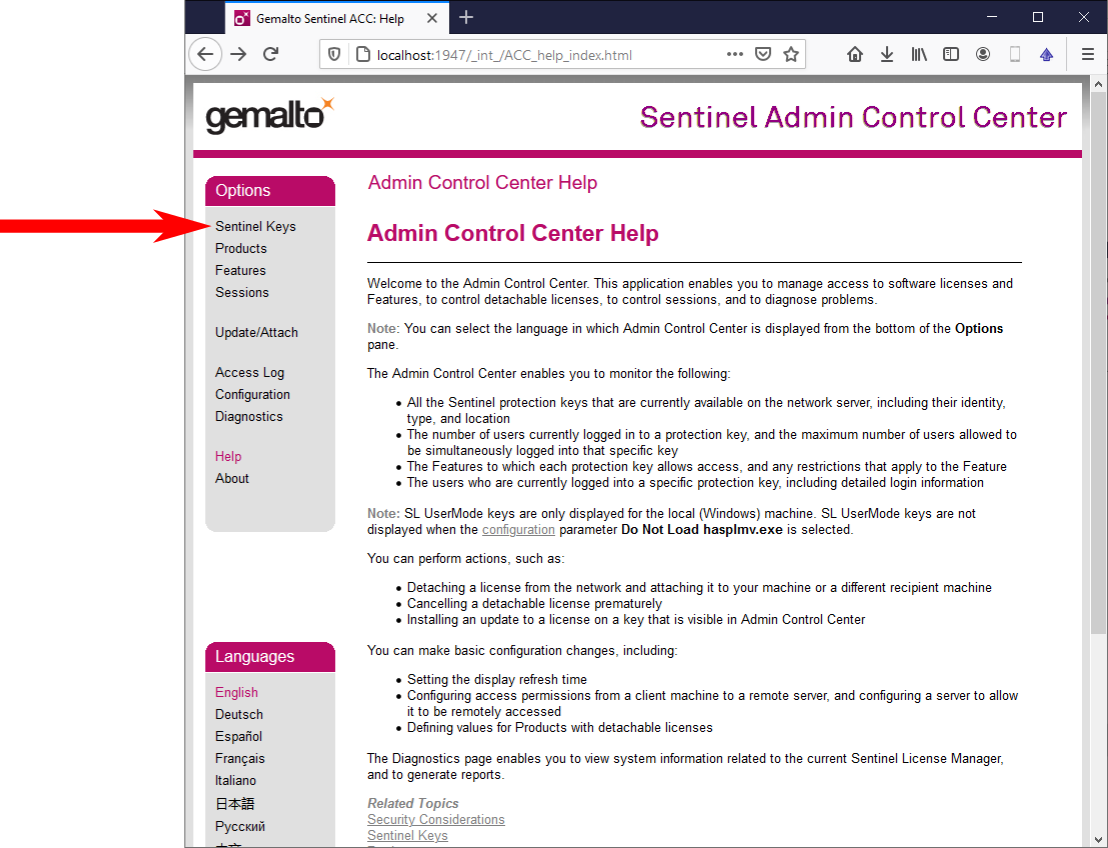The width and height of the screenshot is (1108, 848).
Task: Click the back navigation arrow
Action: click(x=205, y=54)
